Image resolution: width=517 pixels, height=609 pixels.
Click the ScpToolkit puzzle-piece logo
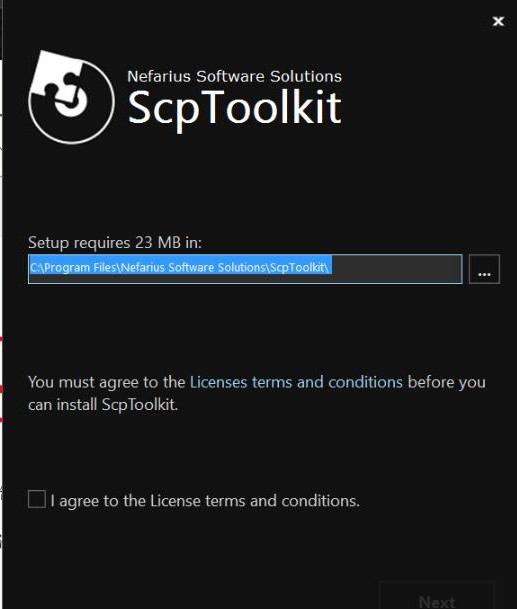coord(72,97)
